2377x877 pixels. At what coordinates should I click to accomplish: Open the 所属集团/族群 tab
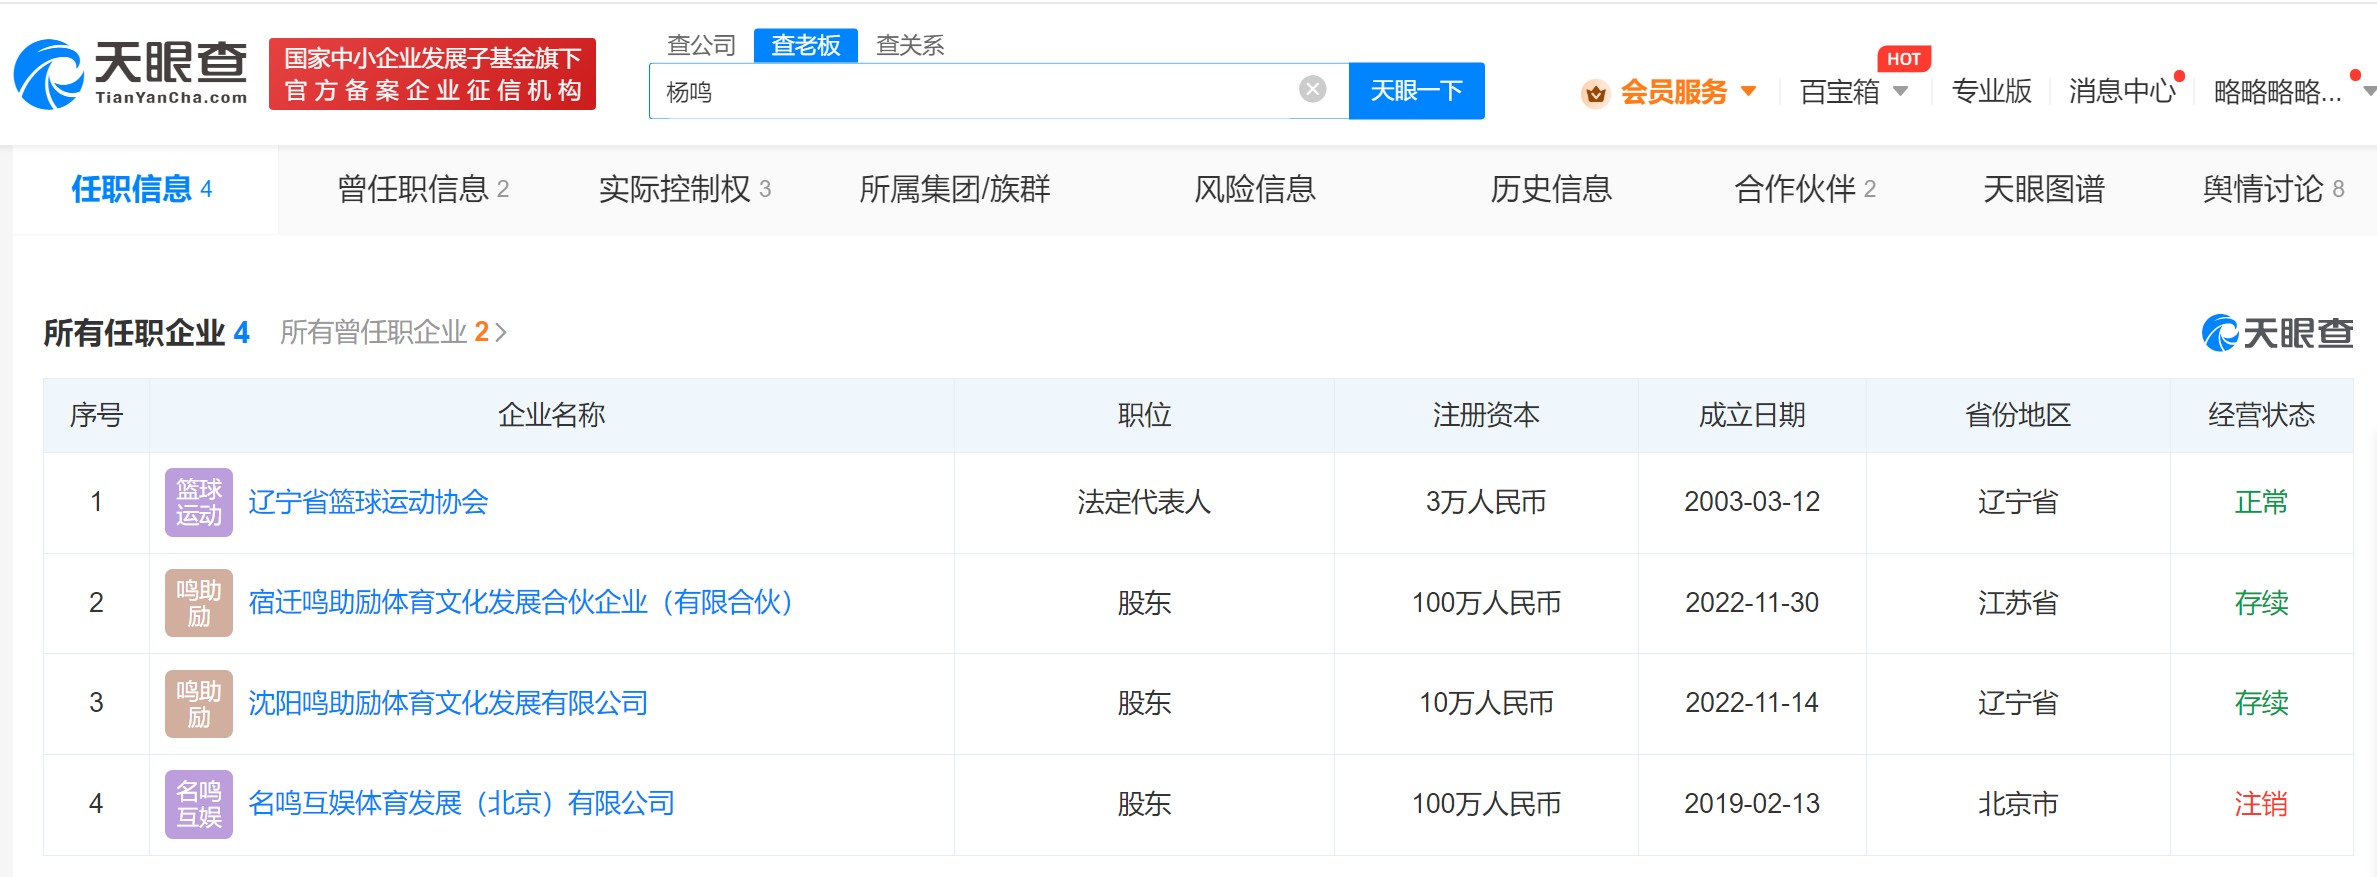click(x=955, y=189)
